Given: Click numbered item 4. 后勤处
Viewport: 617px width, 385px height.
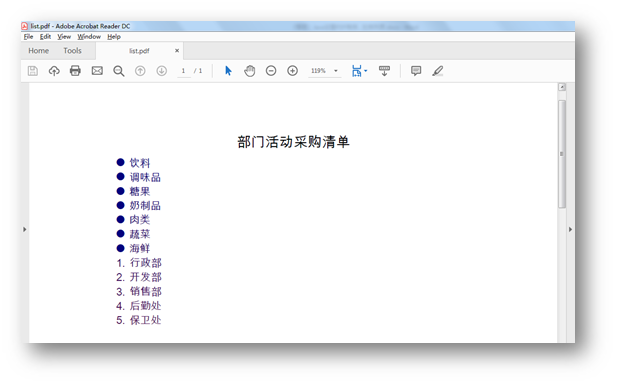Looking at the screenshot, I should tap(139, 305).
